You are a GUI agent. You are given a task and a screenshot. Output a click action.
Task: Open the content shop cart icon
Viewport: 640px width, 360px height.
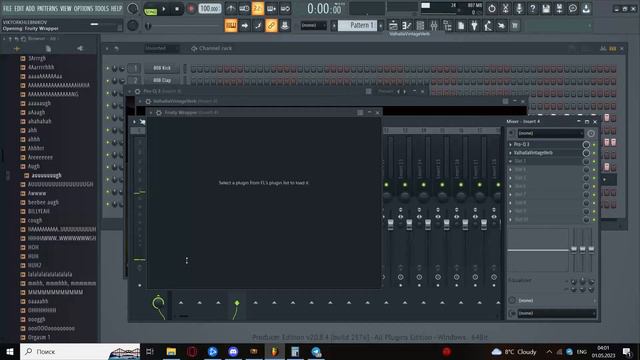click(x=515, y=26)
